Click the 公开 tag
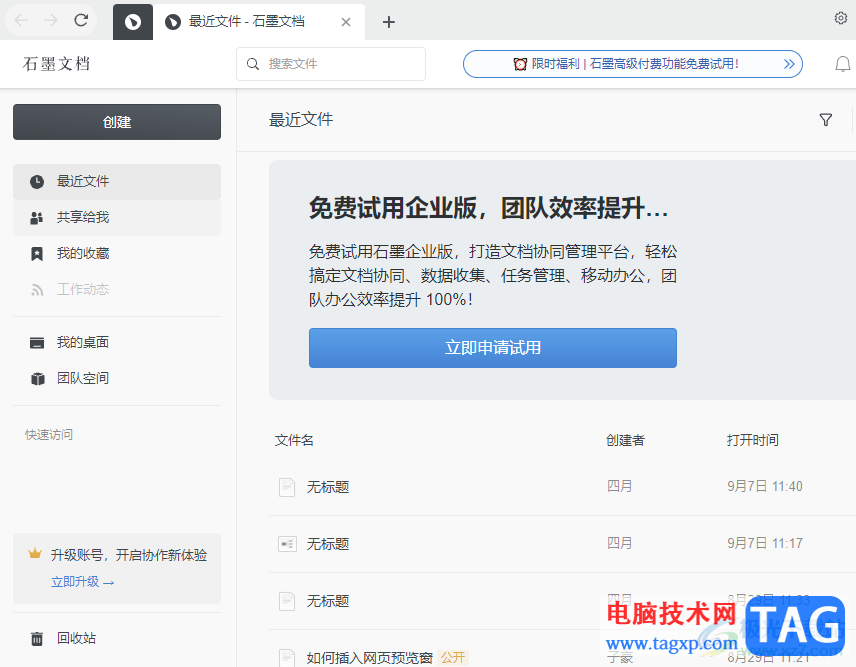This screenshot has width=856, height=667. coord(453,658)
